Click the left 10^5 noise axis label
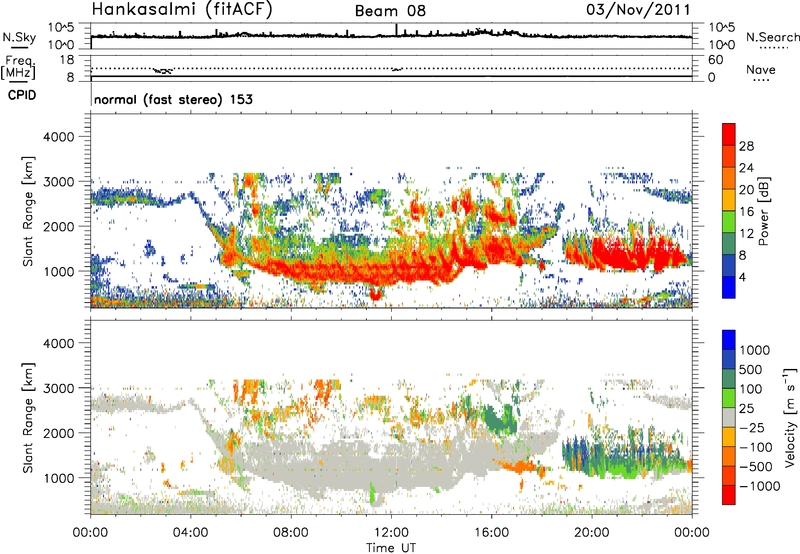The width and height of the screenshot is (800, 554). click(x=61, y=28)
